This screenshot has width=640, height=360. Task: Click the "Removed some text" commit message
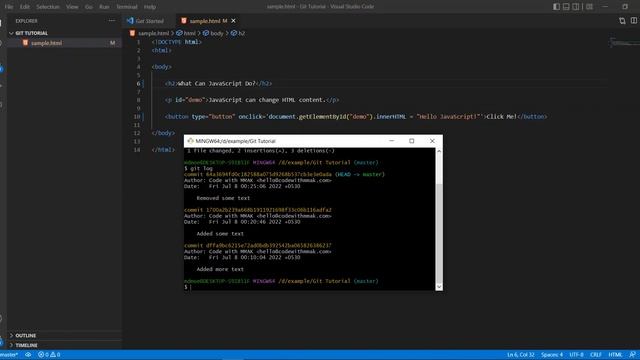(x=223, y=198)
